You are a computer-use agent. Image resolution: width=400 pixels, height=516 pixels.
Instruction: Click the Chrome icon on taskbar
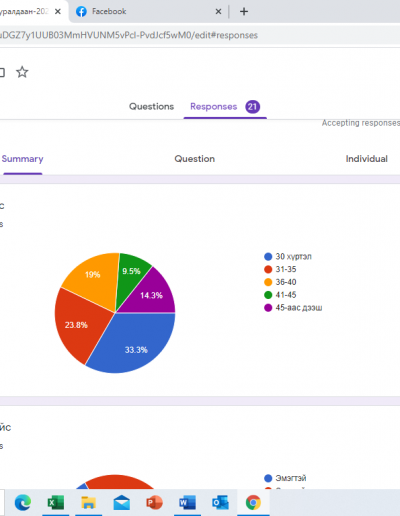coord(253,502)
